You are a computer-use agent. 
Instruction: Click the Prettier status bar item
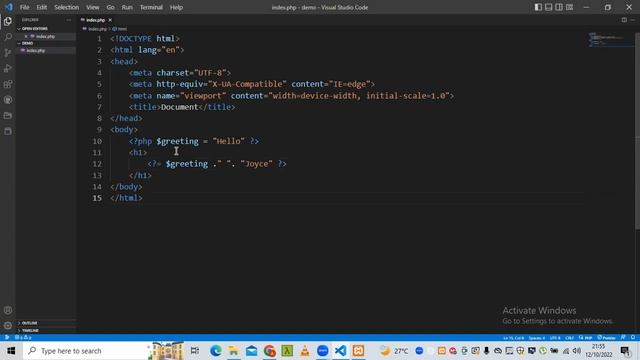coord(607,338)
